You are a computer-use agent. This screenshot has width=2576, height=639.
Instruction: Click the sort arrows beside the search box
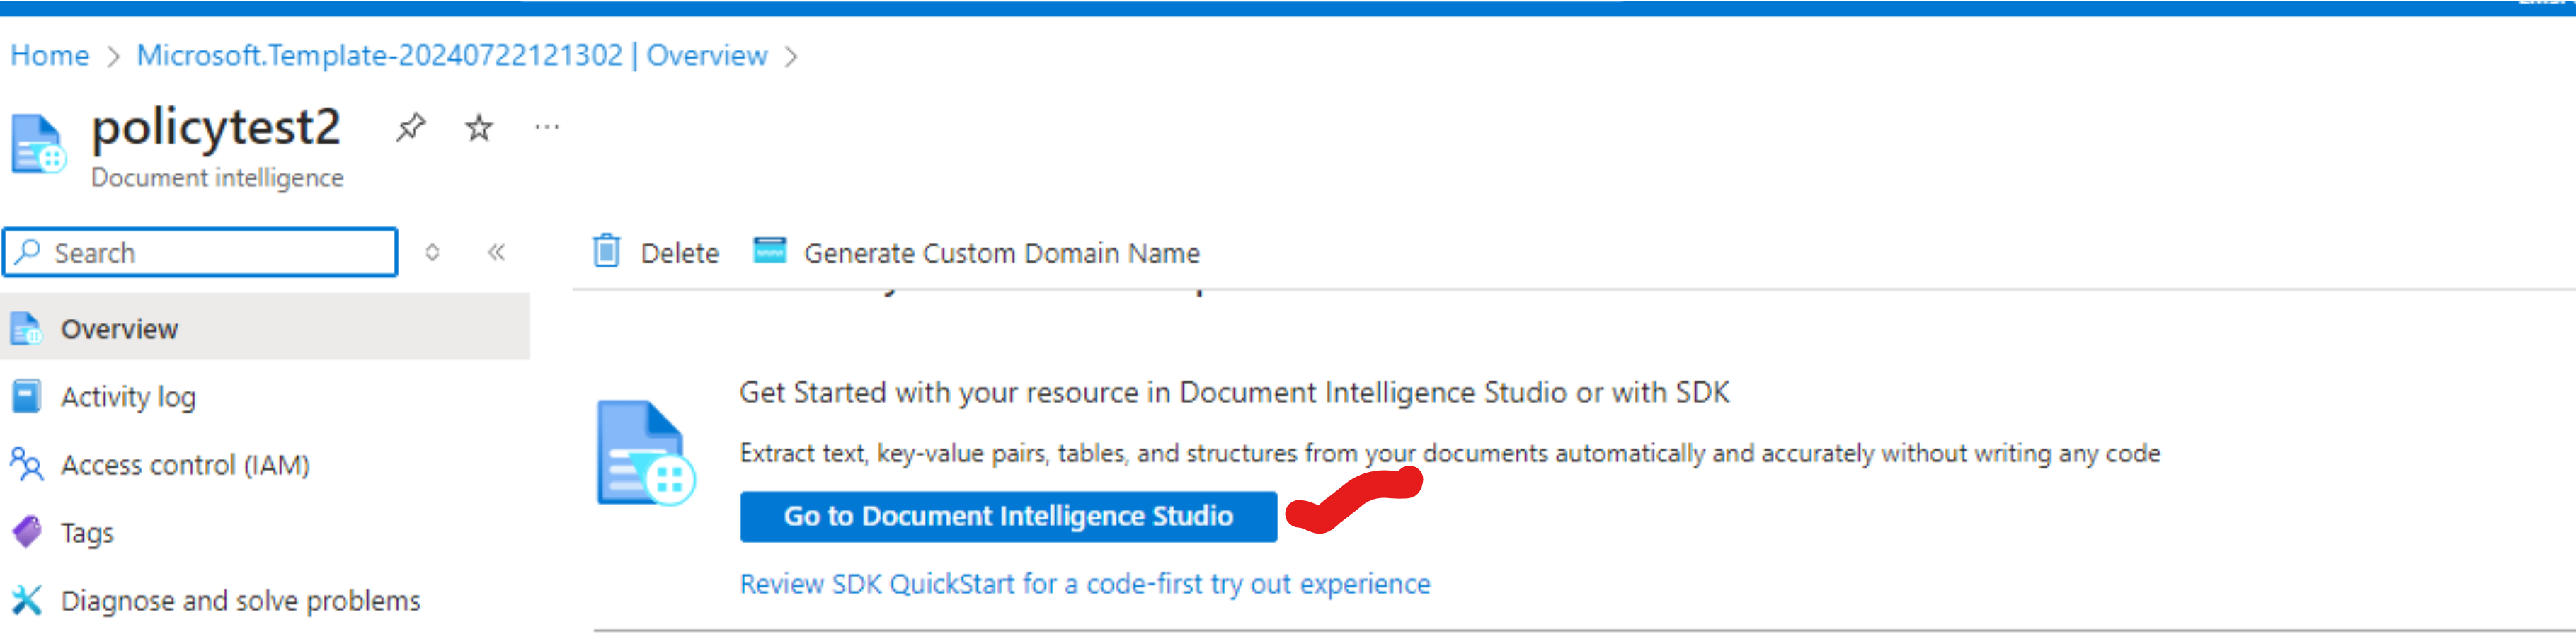[x=433, y=252]
